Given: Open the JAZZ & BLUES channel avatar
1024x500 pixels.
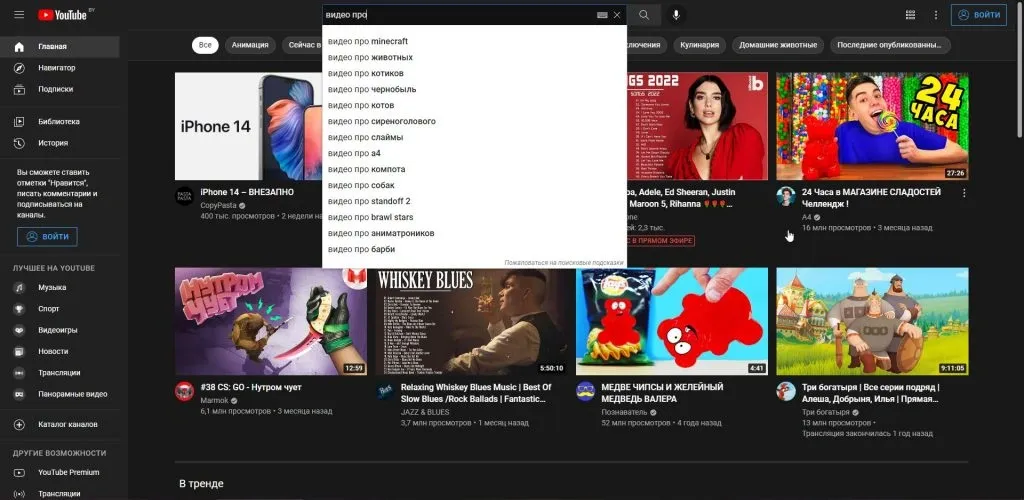Looking at the screenshot, I should click(x=385, y=392).
